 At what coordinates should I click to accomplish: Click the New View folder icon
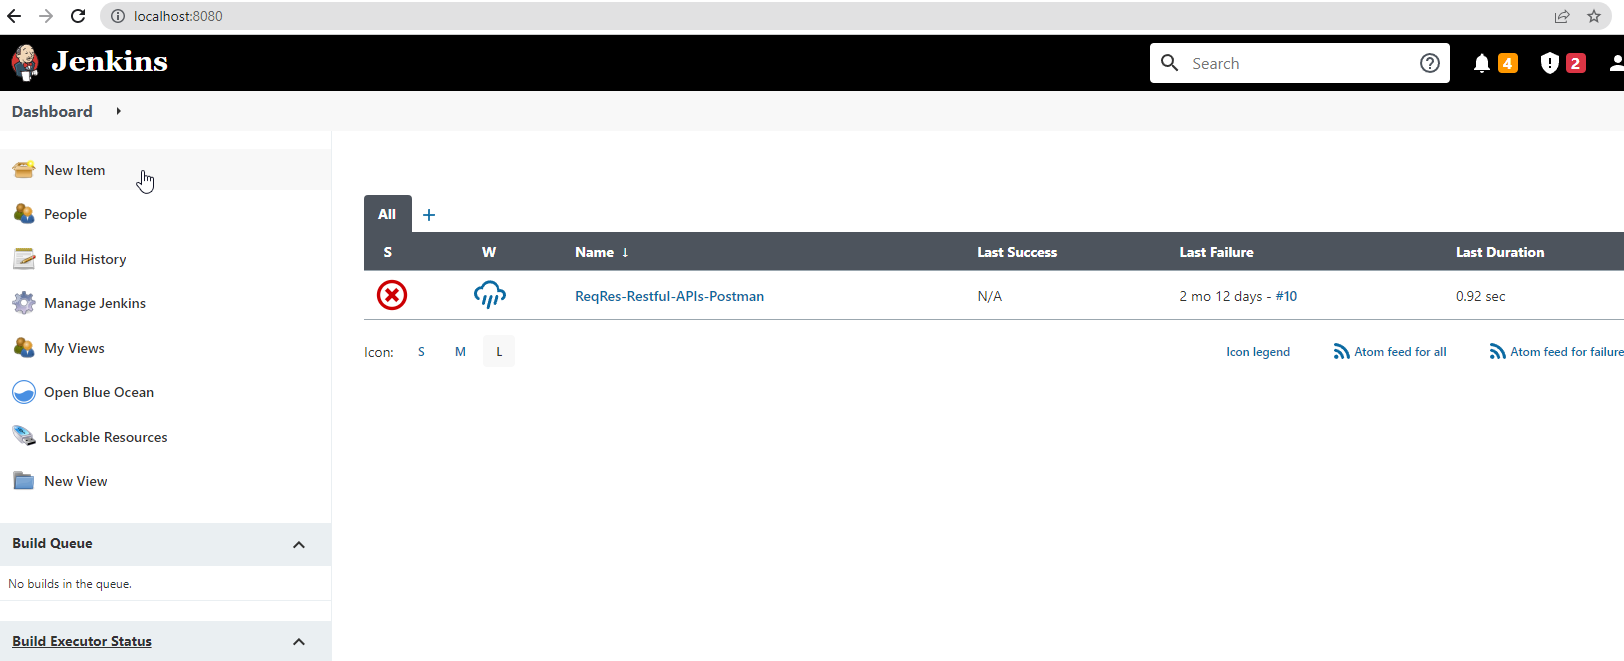24,481
